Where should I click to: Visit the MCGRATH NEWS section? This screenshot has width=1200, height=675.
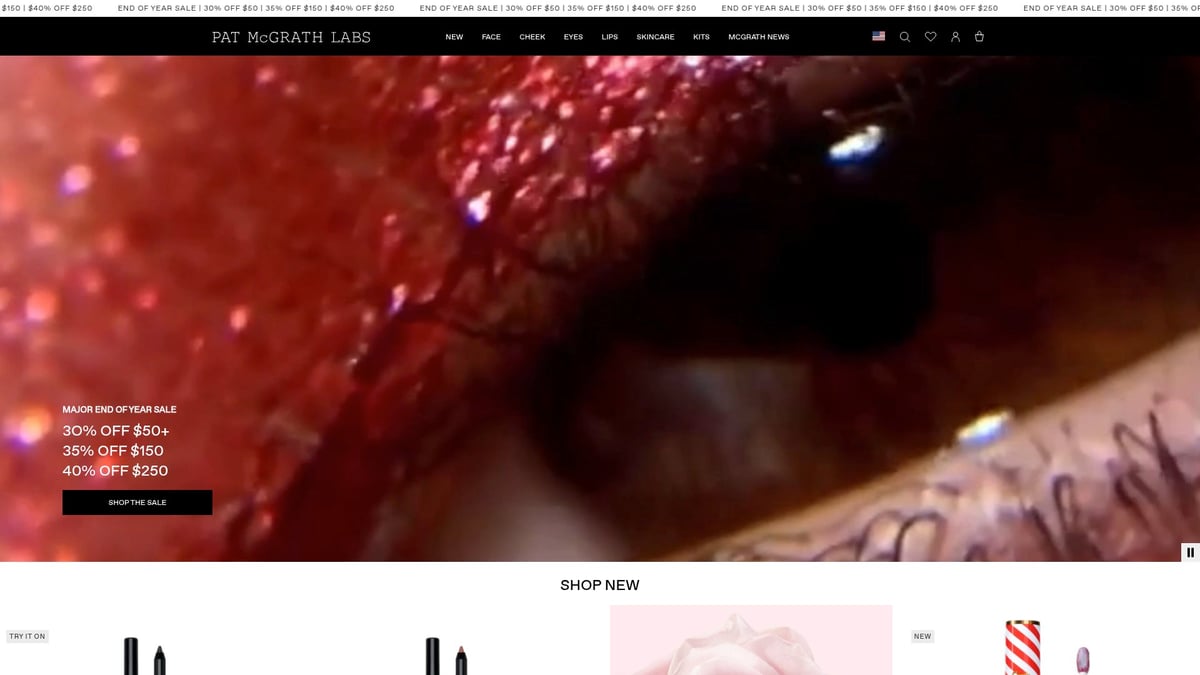pos(759,36)
